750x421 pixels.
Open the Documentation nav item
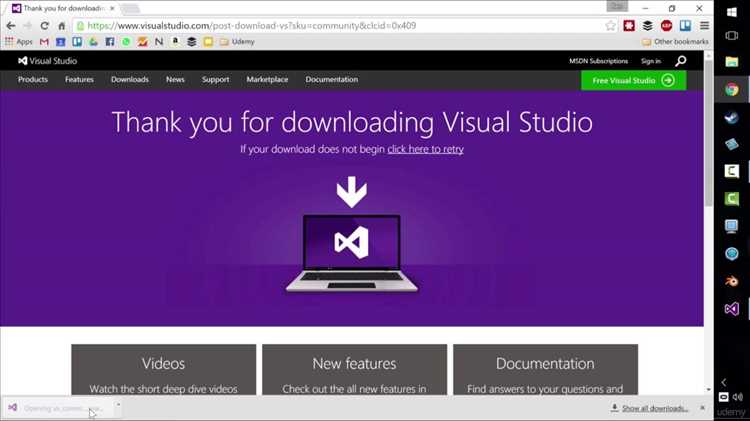(331, 79)
